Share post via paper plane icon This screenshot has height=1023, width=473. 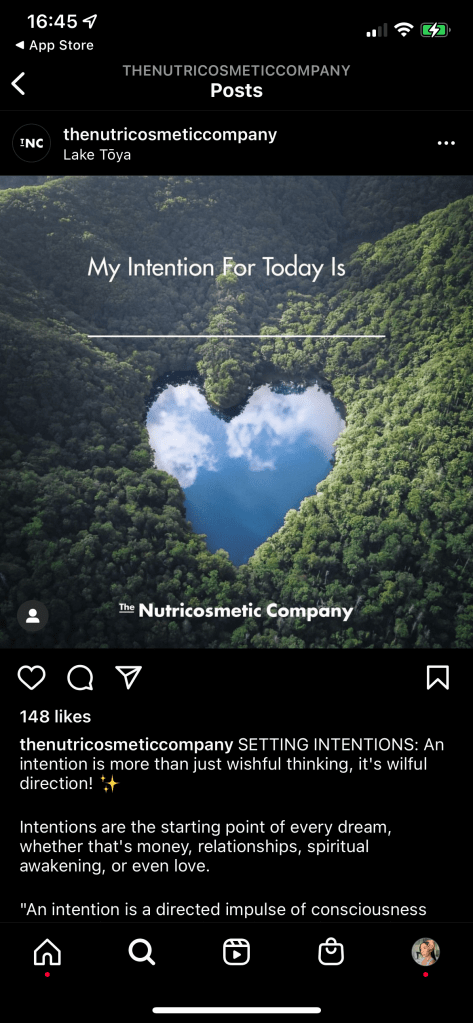(129, 677)
